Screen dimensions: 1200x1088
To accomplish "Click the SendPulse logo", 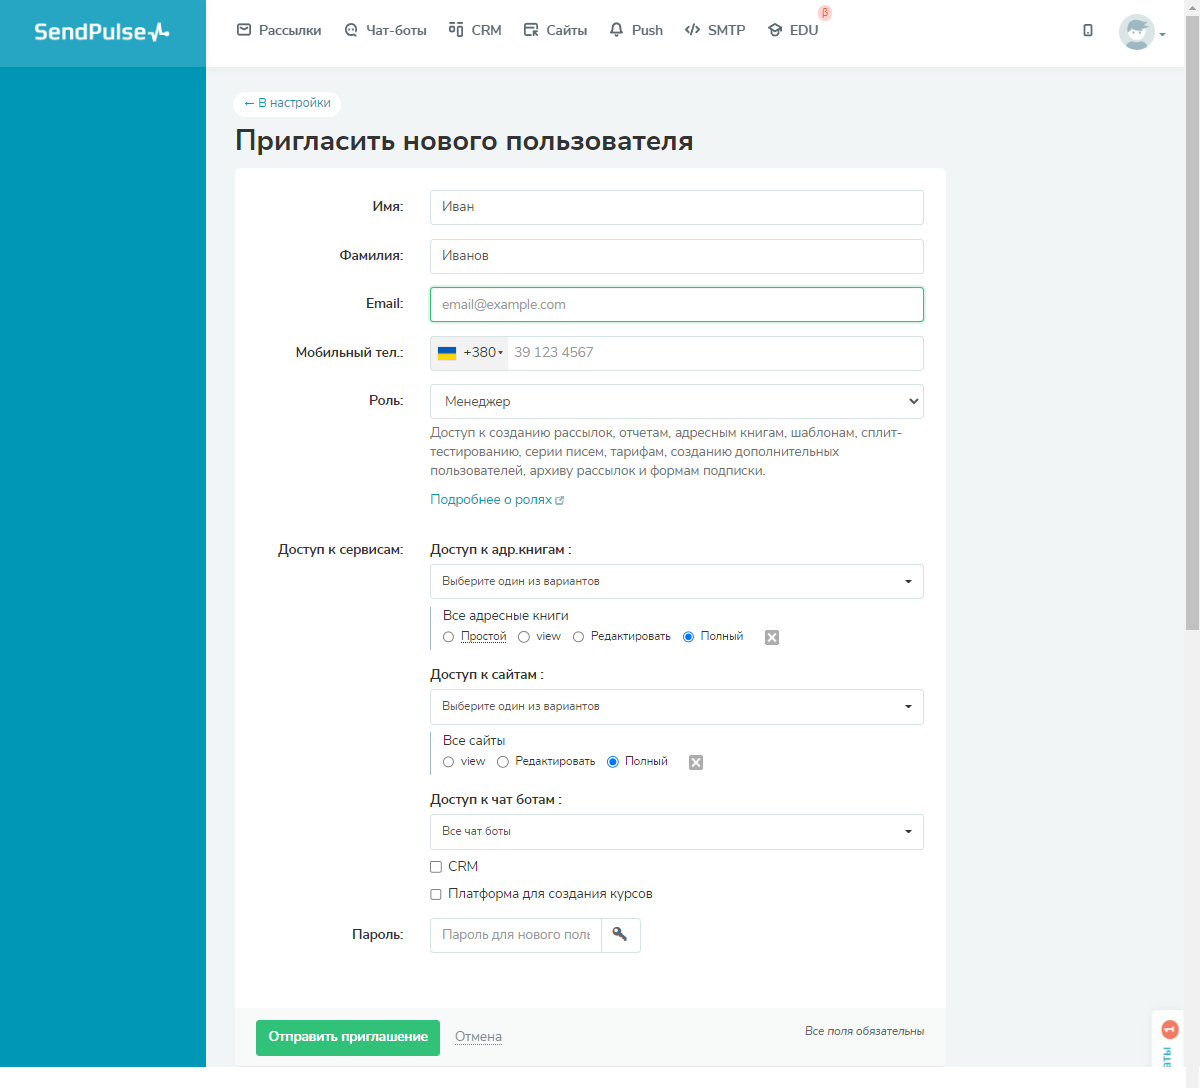I will 102,32.
